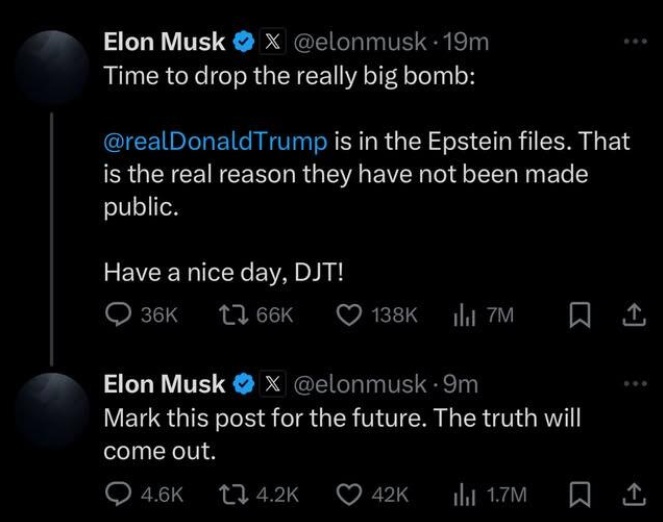The height and width of the screenshot is (522, 663).
Task: Repost the post with 66K reposts
Action: click(256, 315)
